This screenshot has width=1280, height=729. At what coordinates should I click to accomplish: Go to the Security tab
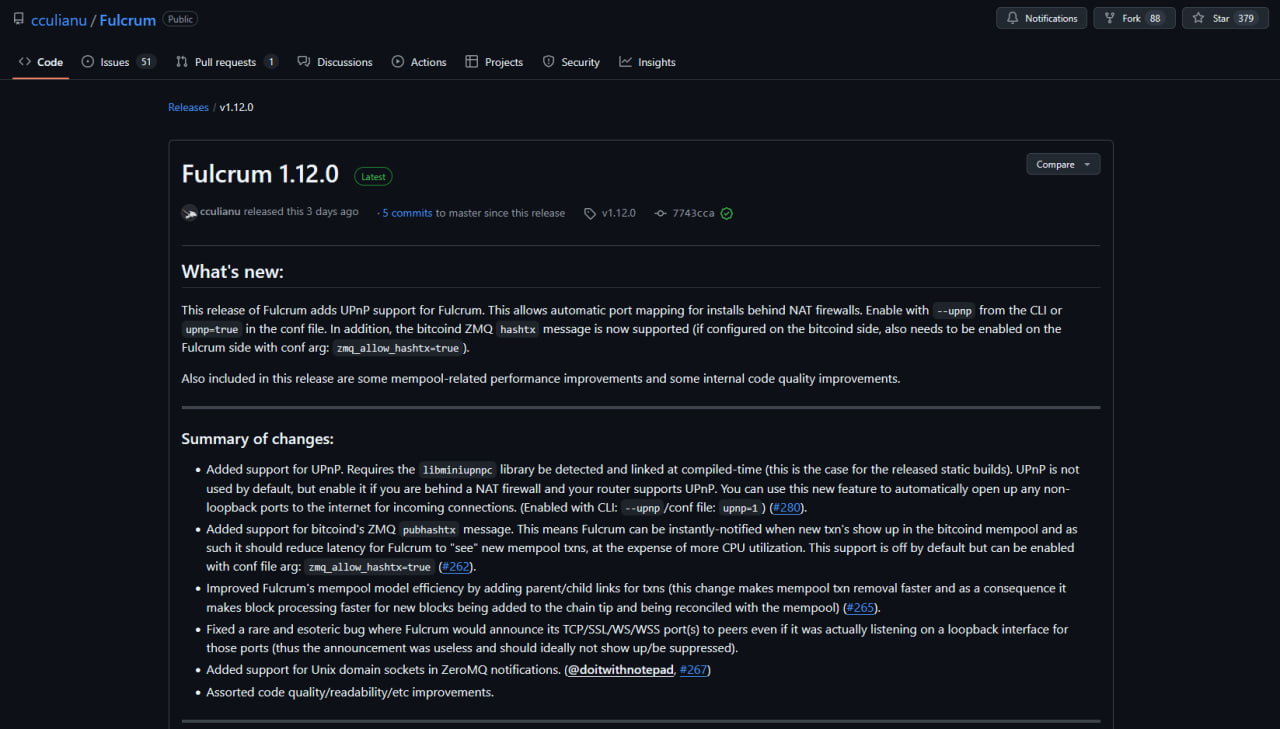[571, 62]
